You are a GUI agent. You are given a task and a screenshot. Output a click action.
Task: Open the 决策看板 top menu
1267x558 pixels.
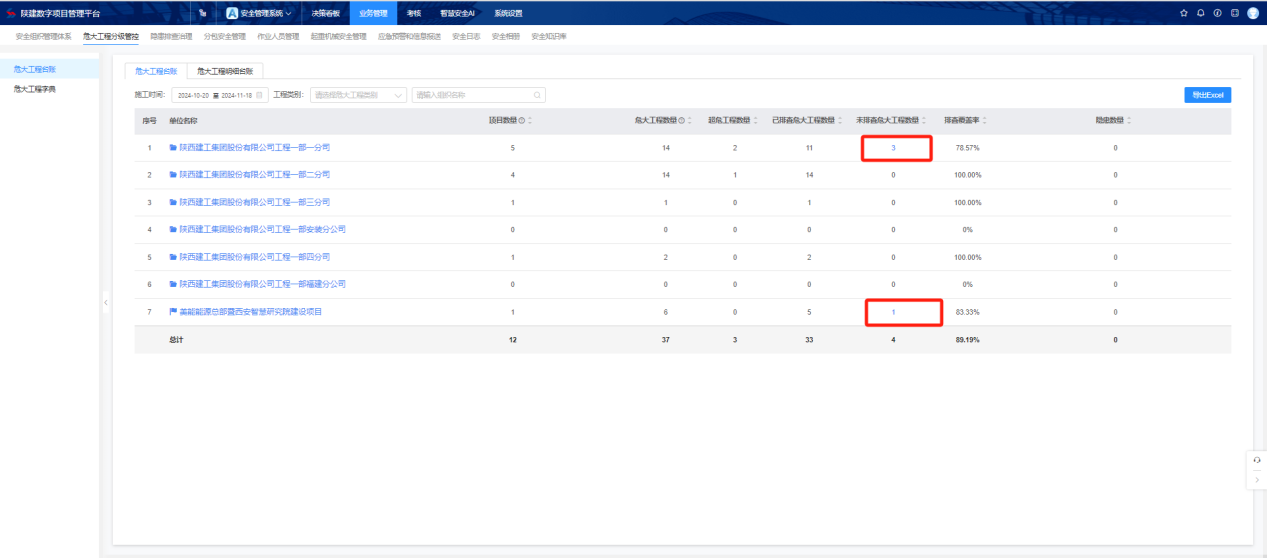click(325, 13)
